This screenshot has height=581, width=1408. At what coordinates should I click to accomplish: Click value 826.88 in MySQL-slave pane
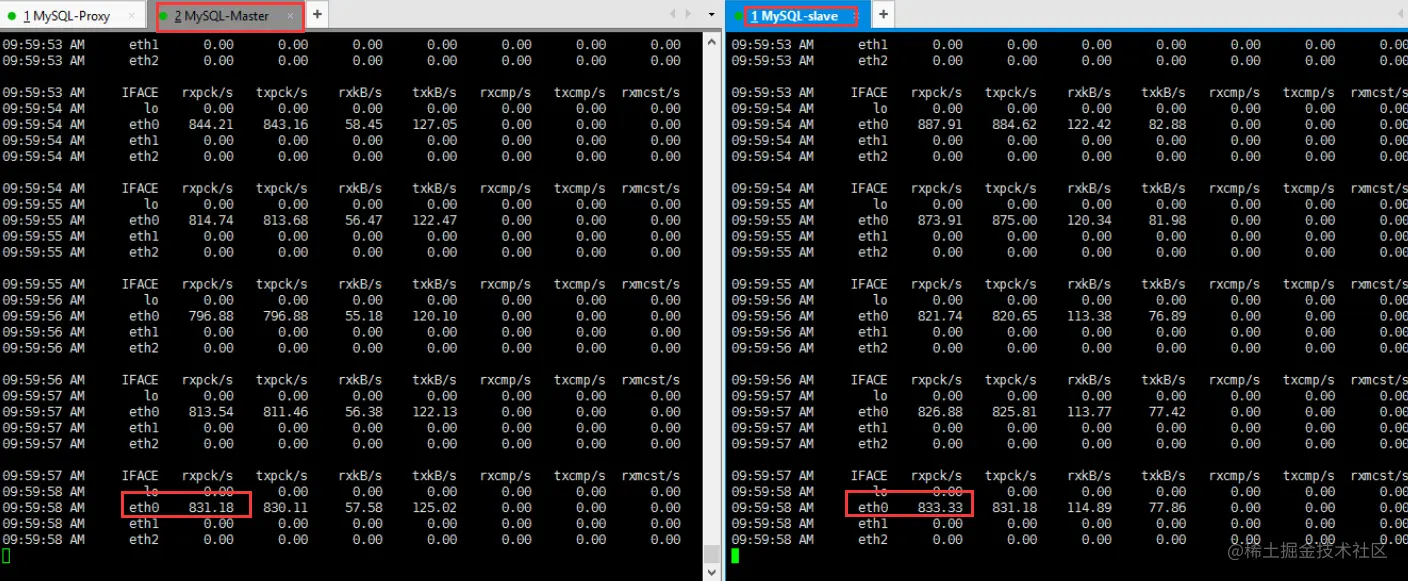point(940,412)
